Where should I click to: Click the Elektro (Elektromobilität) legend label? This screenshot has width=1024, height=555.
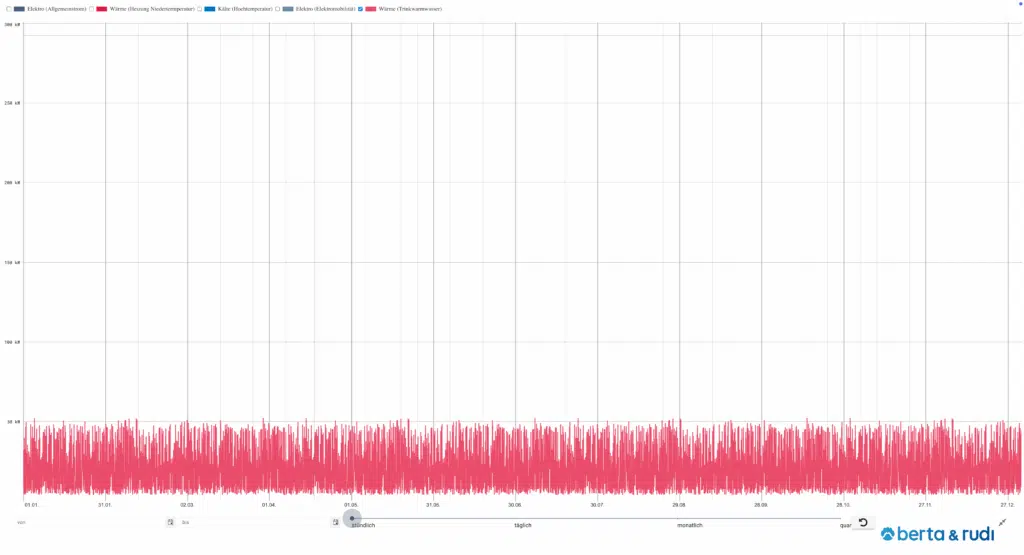tap(325, 8)
